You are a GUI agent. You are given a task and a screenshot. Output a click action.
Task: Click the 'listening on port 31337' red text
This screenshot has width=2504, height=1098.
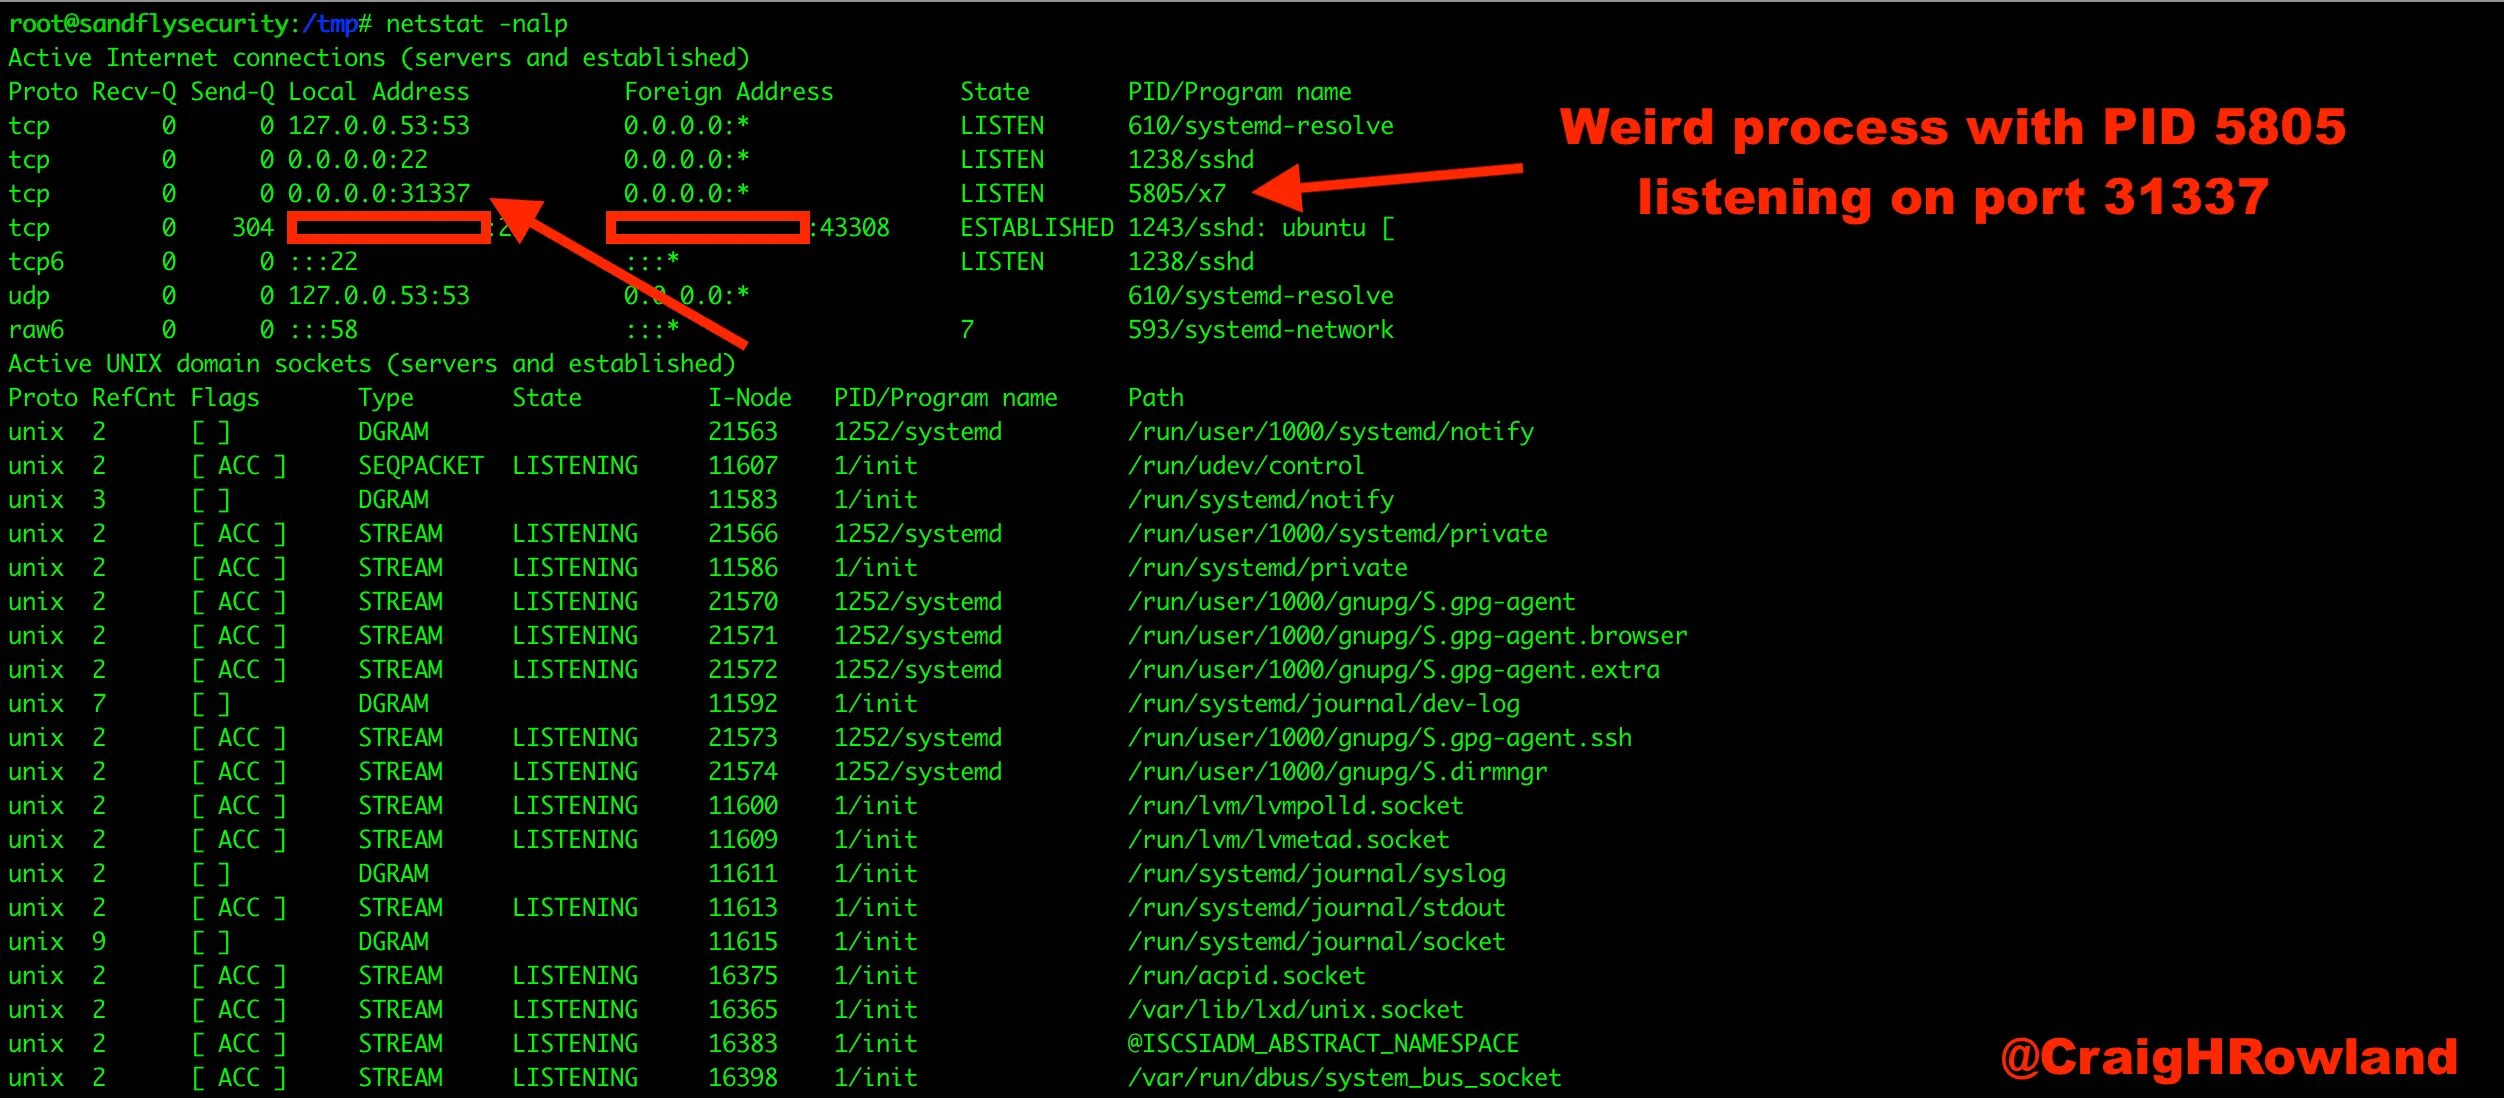point(1951,197)
